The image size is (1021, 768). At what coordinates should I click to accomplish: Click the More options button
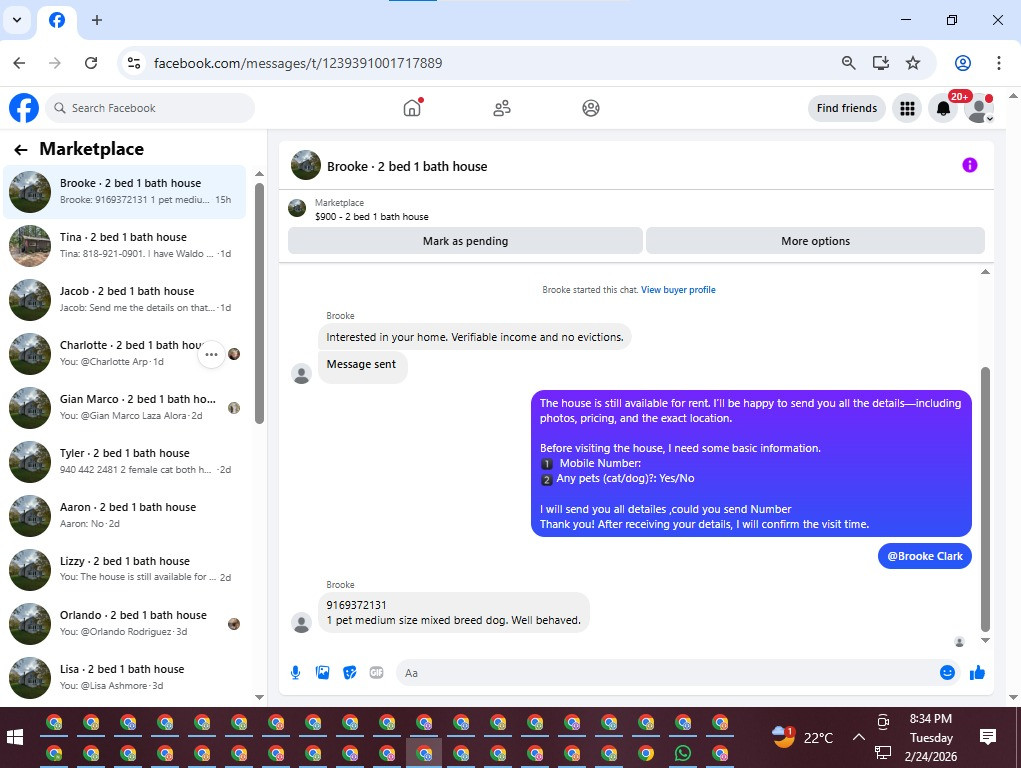click(x=815, y=241)
